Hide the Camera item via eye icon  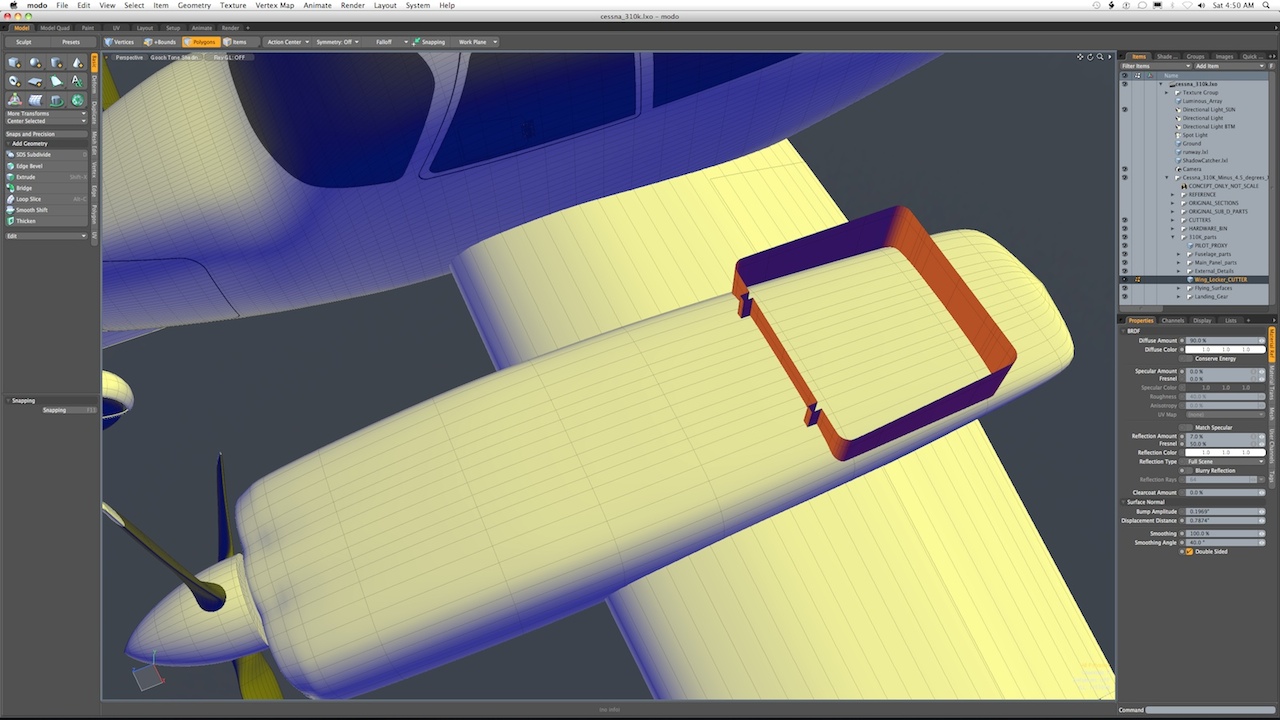tap(1124, 169)
